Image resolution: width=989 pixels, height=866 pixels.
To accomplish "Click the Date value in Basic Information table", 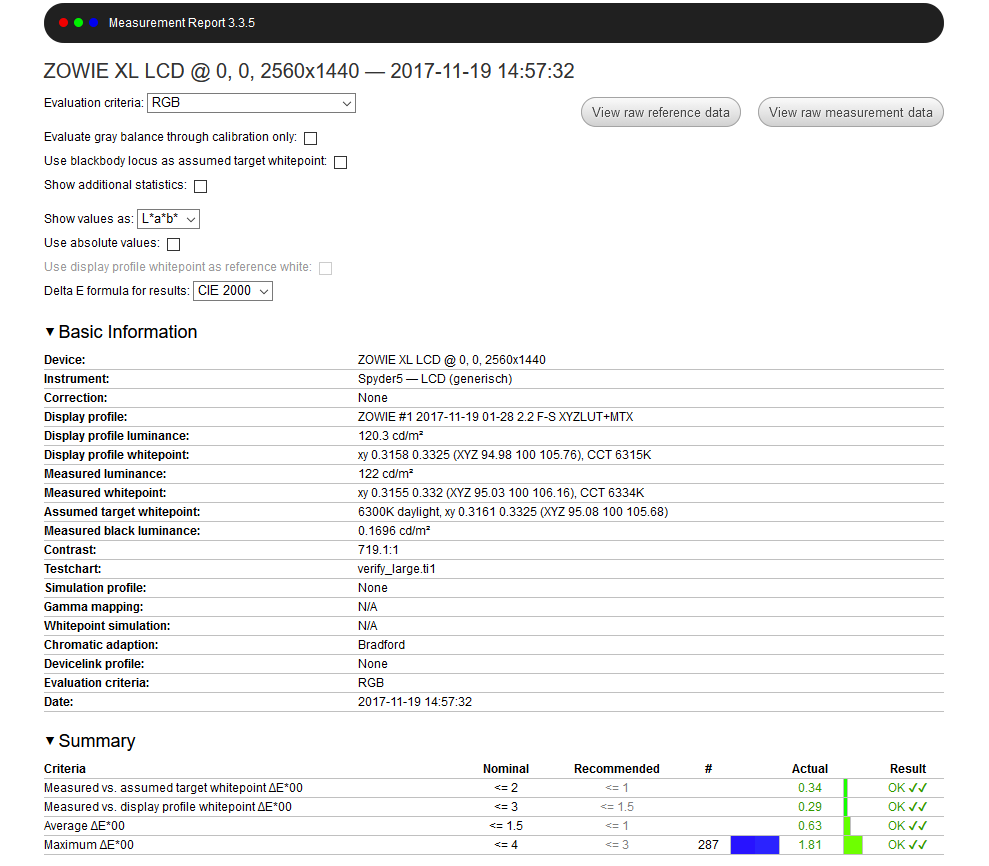I will (414, 701).
